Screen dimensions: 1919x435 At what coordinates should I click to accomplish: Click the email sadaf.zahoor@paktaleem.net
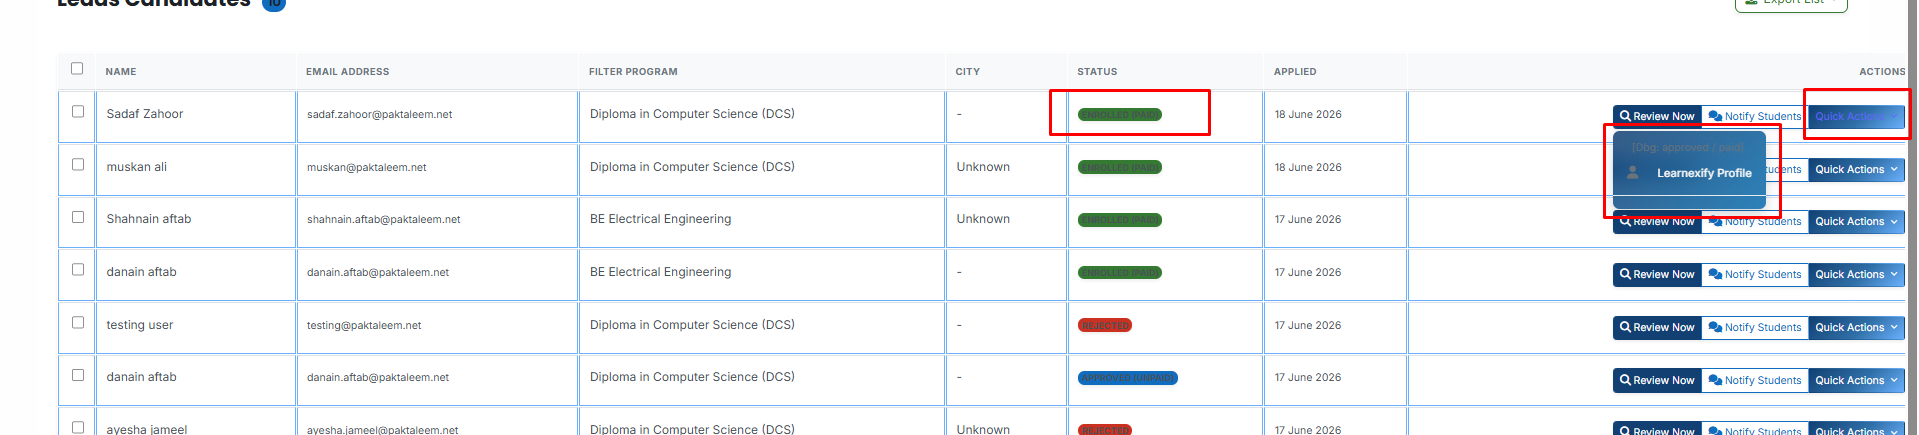(379, 115)
